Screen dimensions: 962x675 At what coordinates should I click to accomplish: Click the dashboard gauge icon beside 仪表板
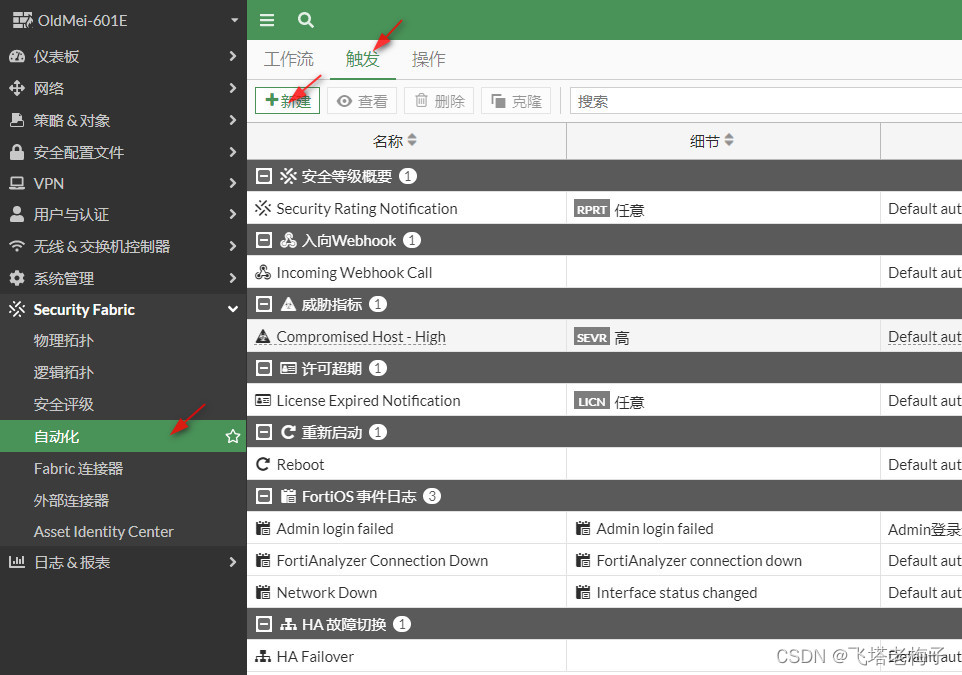tap(17, 56)
